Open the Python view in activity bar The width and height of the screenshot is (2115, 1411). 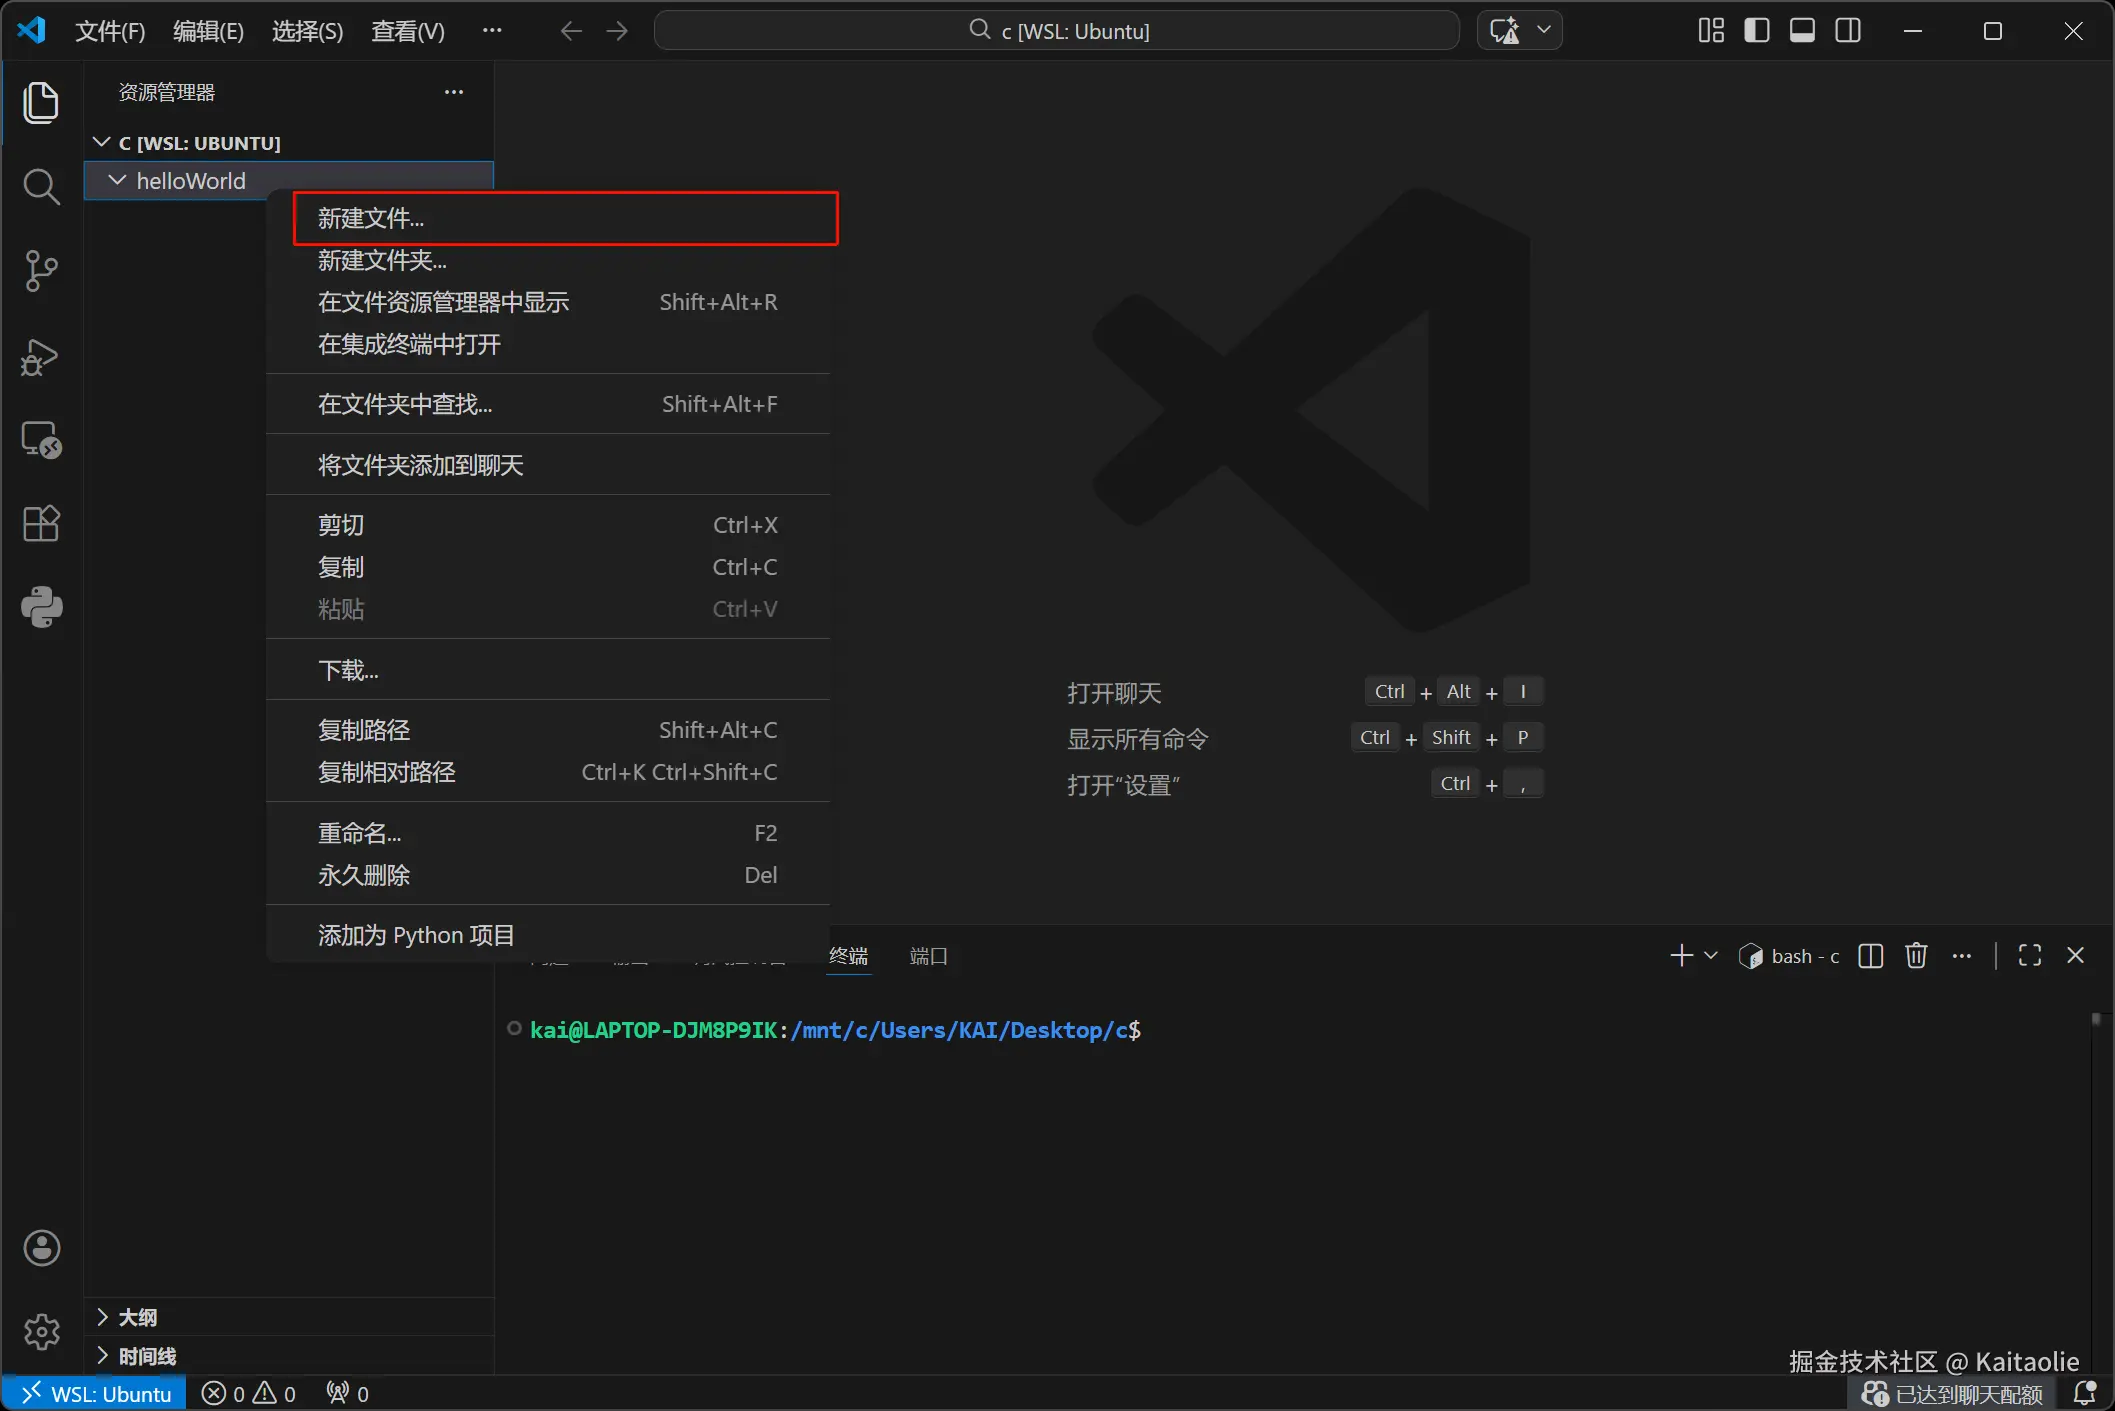(41, 607)
